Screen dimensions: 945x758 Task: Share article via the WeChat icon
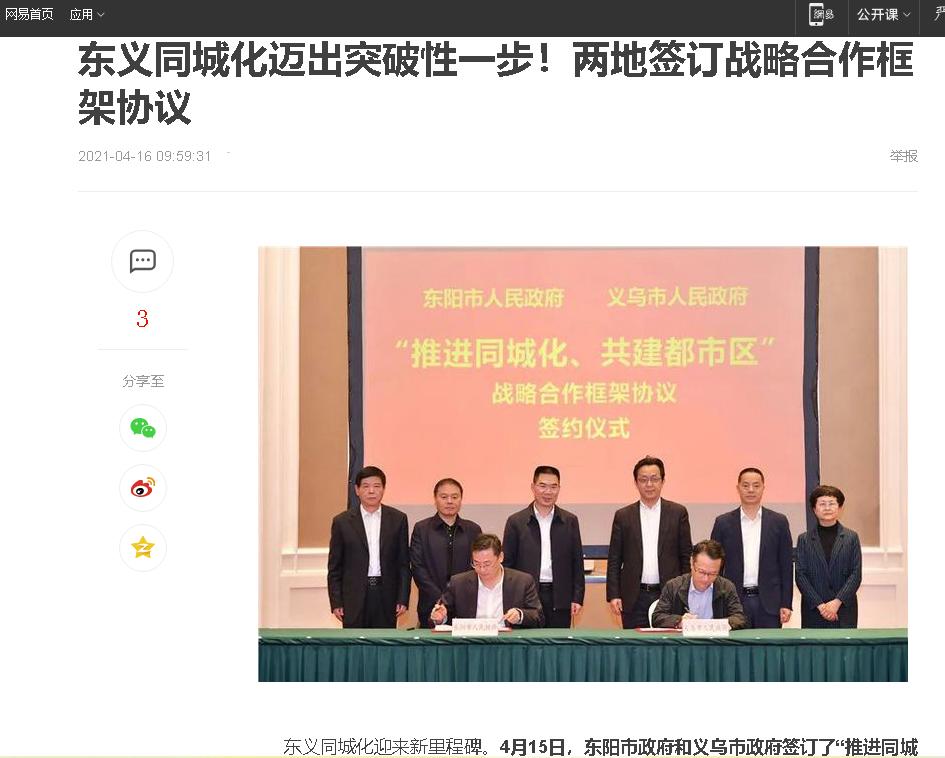pos(143,428)
